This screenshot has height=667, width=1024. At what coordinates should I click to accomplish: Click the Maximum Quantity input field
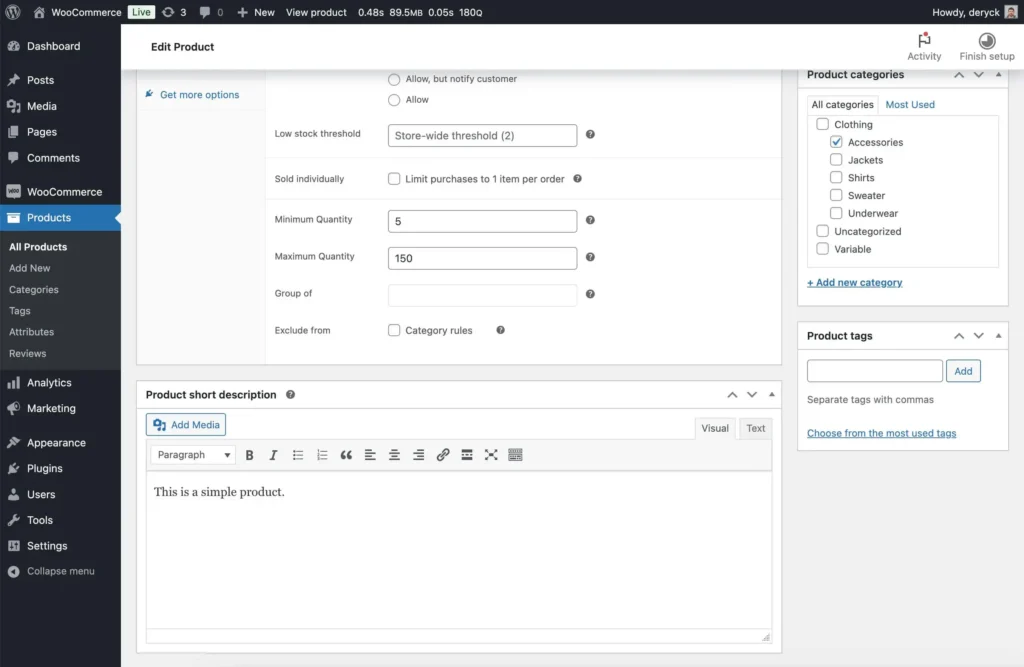coord(482,258)
